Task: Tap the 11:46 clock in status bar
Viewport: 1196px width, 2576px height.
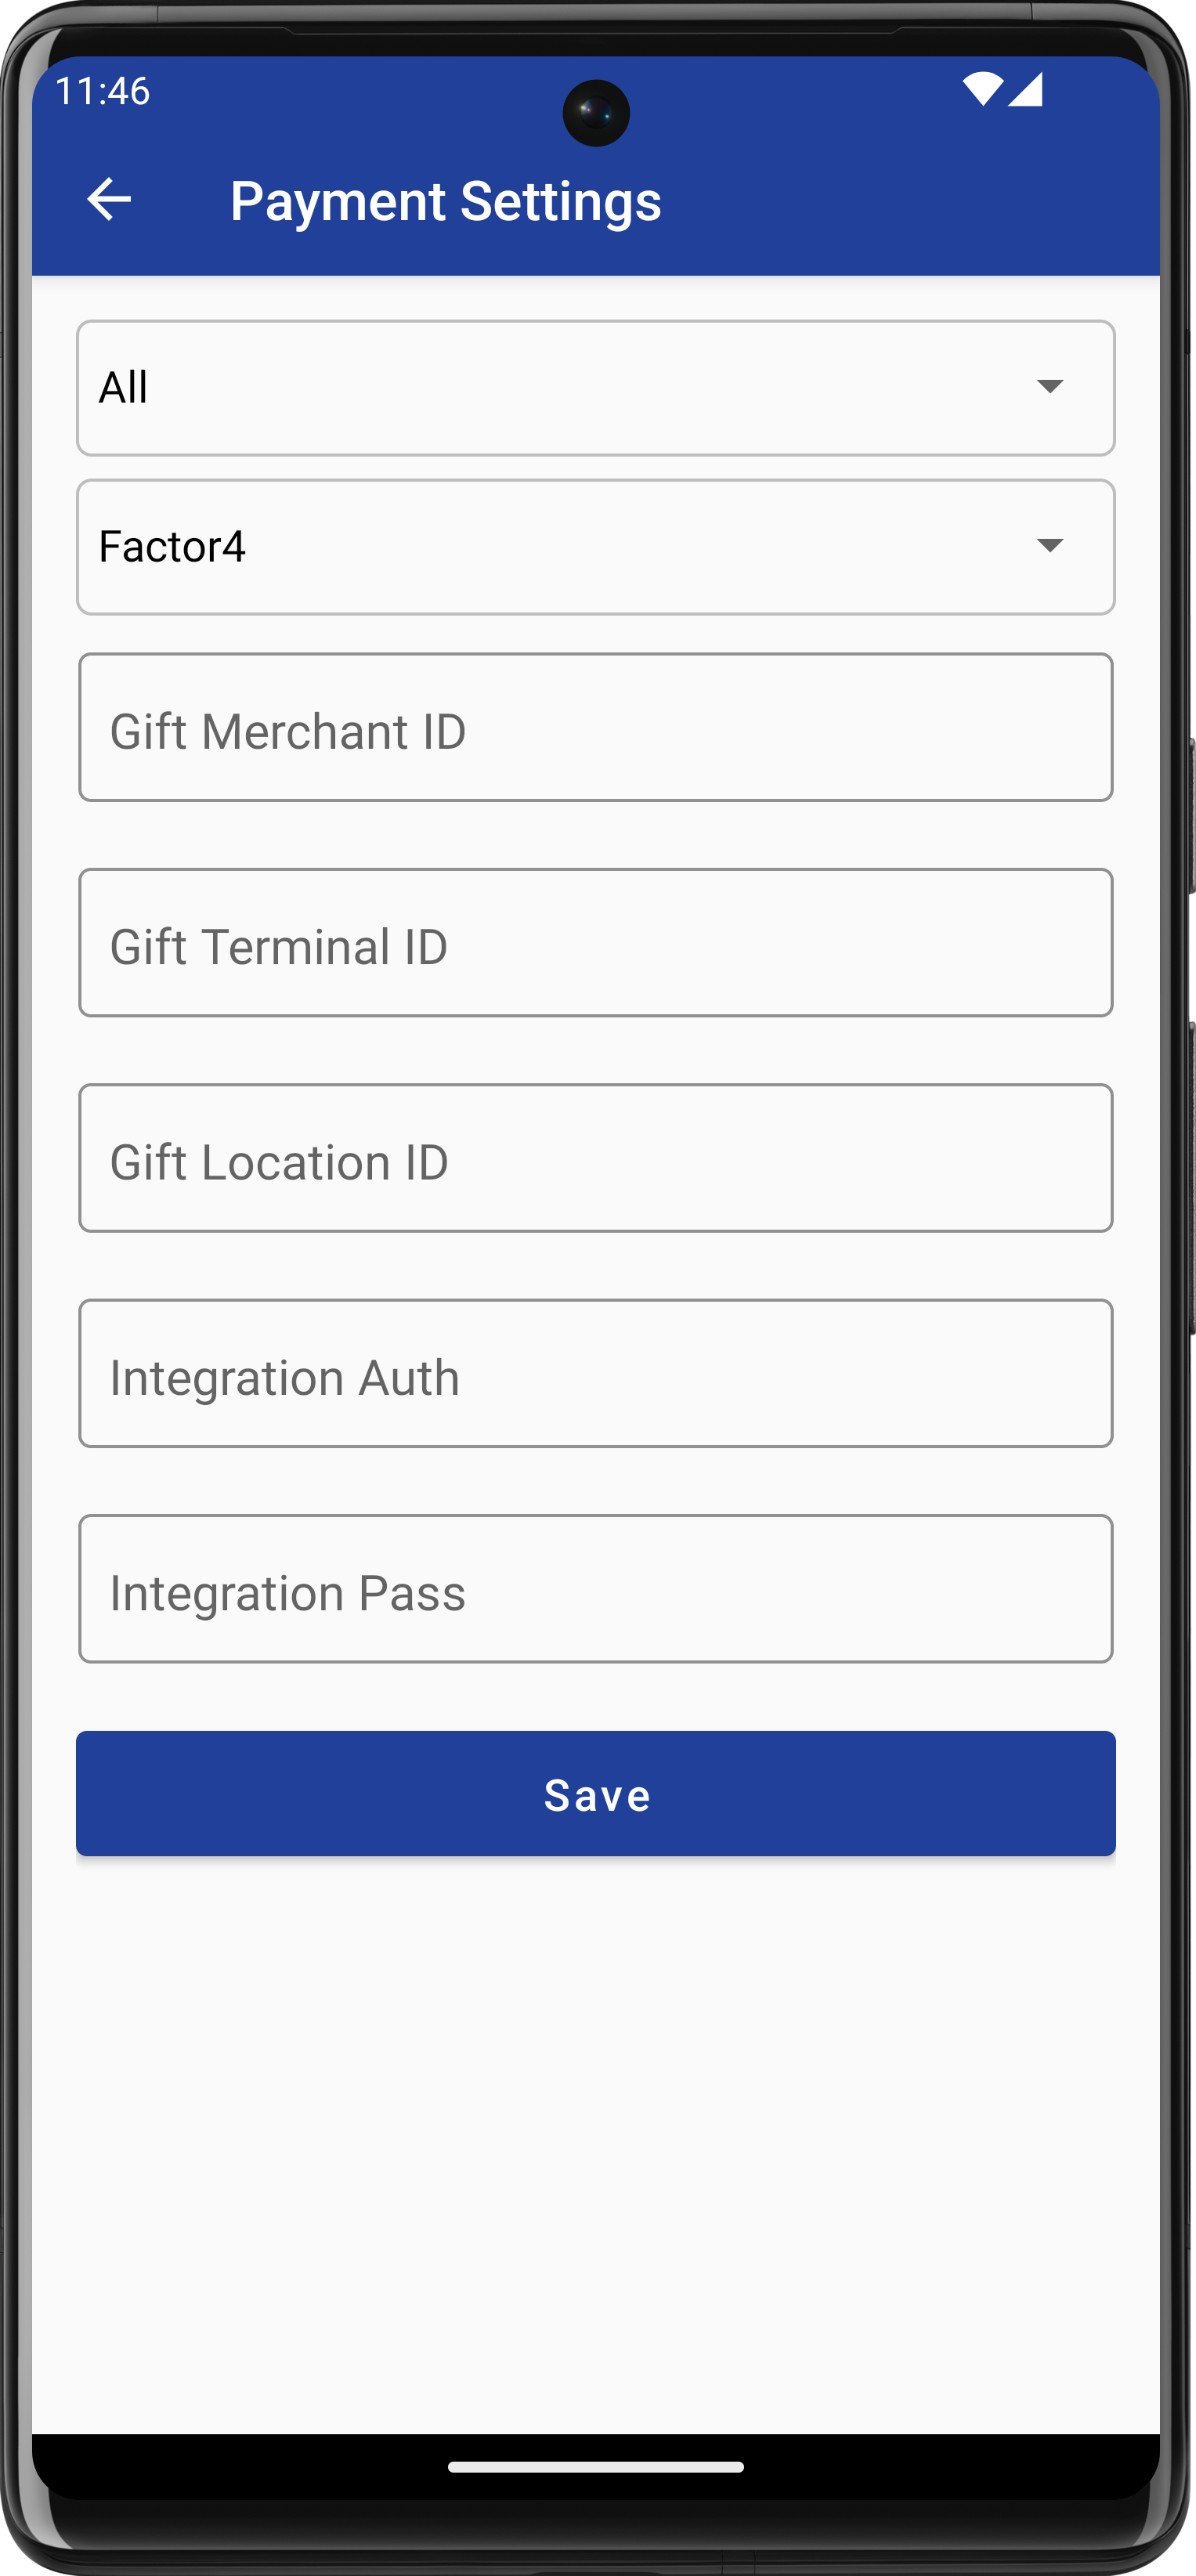Action: tap(103, 91)
